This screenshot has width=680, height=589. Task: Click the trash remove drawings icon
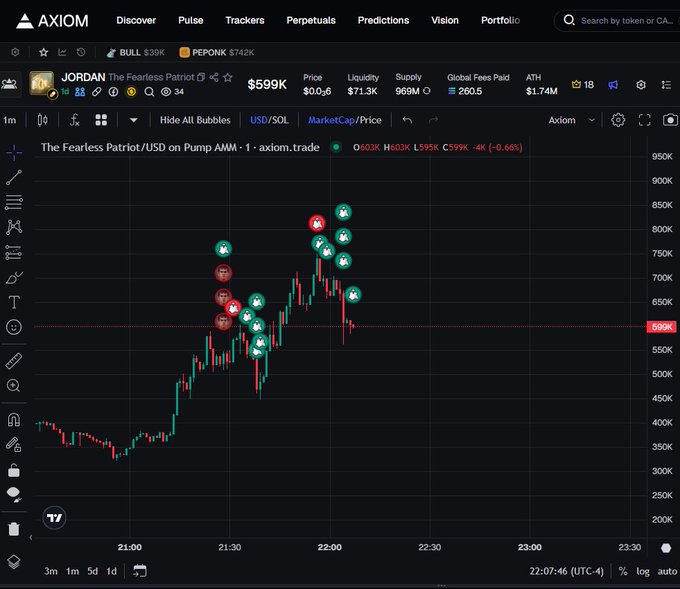pyautogui.click(x=14, y=529)
